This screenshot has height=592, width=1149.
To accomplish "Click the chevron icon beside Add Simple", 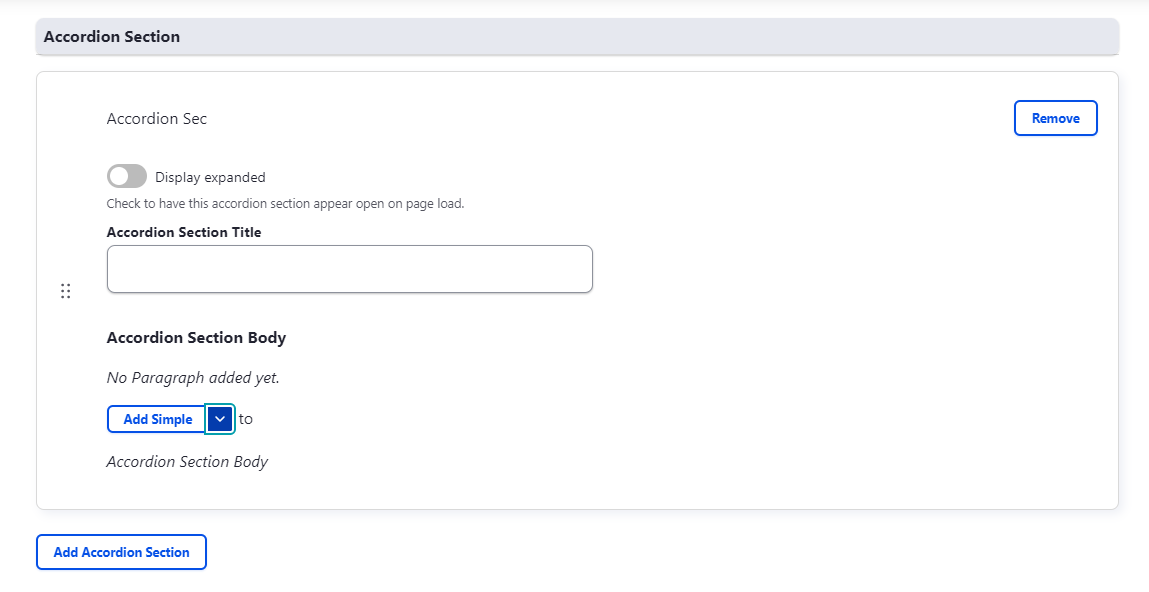I will pyautogui.click(x=220, y=419).
